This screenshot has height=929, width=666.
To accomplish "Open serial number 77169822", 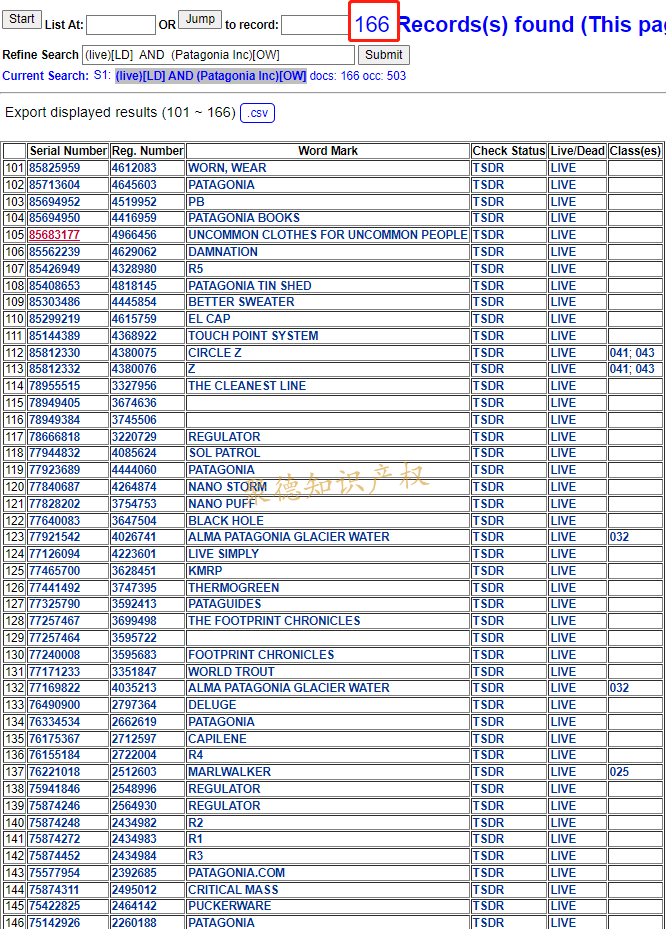I will coord(55,688).
